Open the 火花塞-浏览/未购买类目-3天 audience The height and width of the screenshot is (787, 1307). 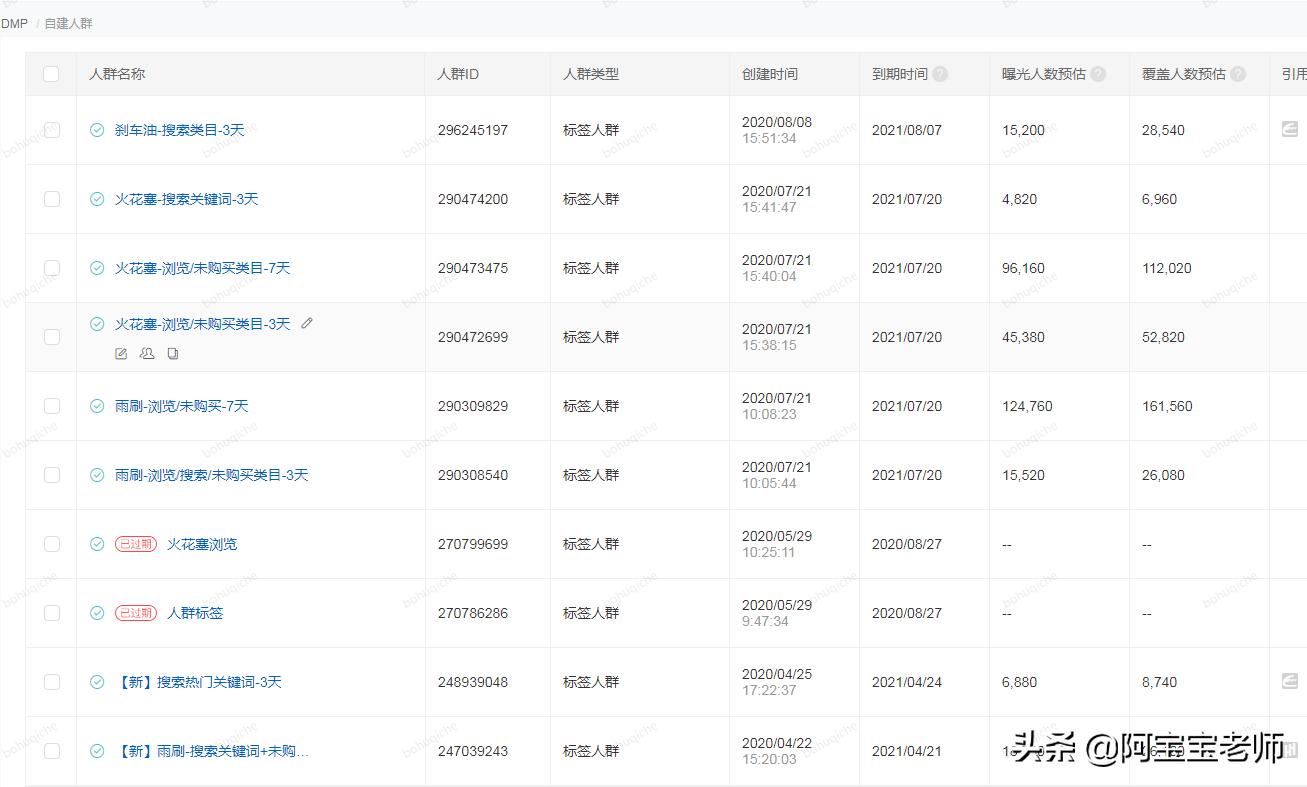pos(202,324)
